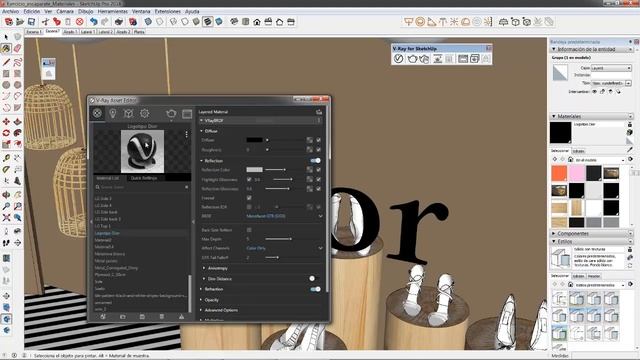
Task: Select Logotipo Dior in material list
Action: (107, 233)
